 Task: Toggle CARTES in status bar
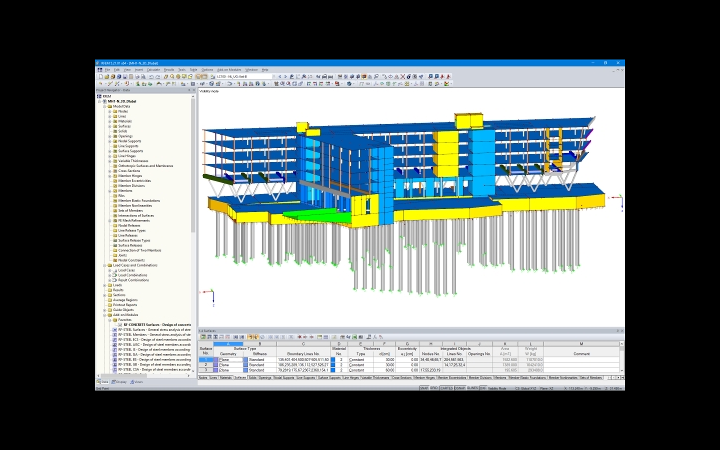pyautogui.click(x=446, y=388)
